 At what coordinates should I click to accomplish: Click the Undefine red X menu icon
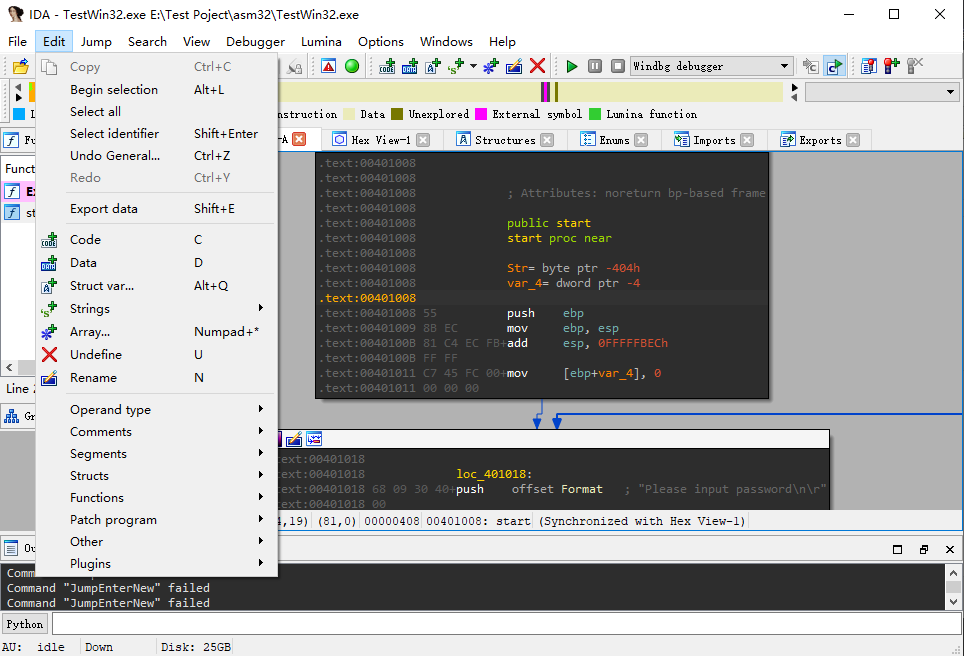tap(49, 355)
